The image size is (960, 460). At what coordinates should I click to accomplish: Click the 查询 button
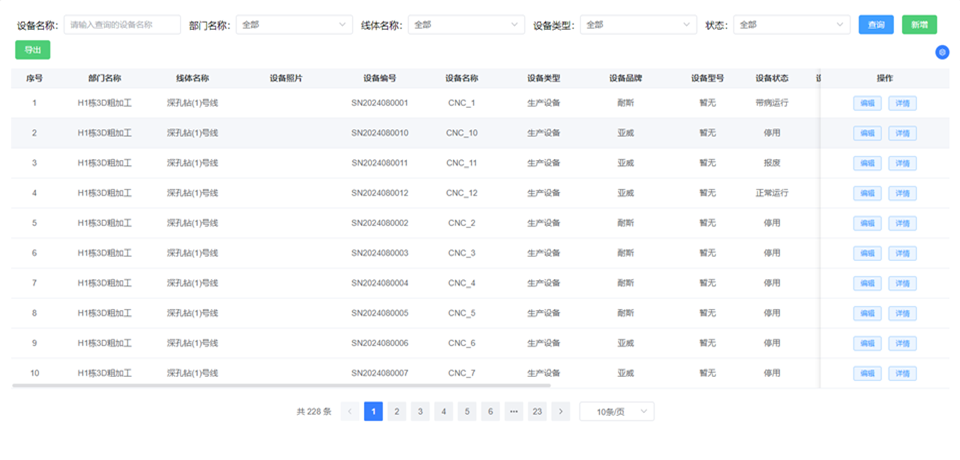[x=876, y=25]
